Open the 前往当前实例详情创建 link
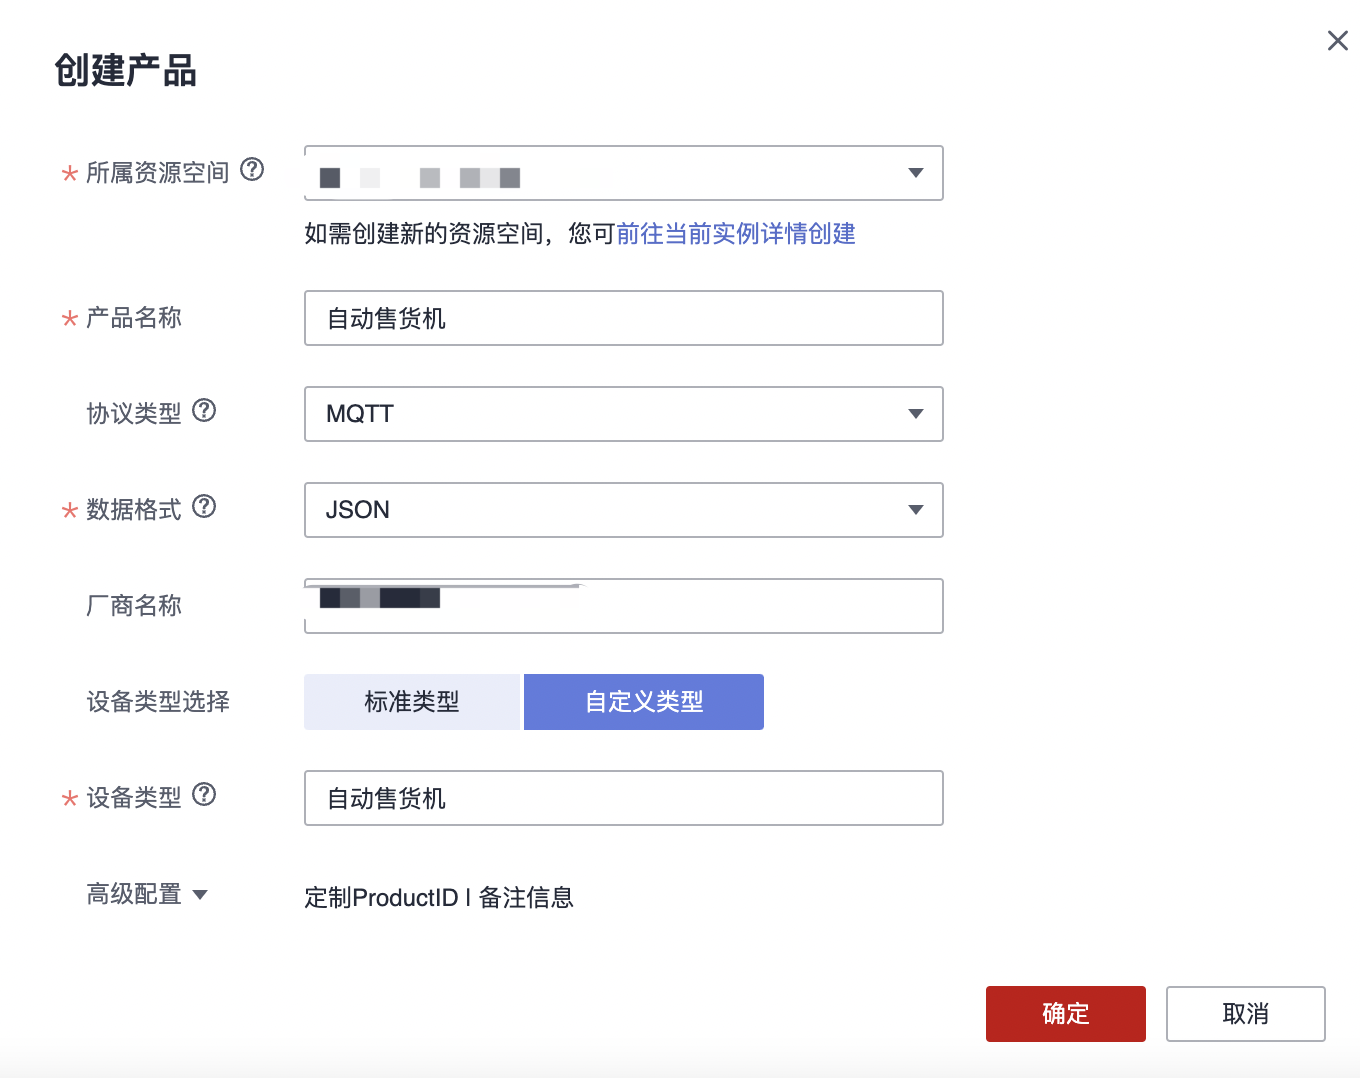 [x=736, y=234]
